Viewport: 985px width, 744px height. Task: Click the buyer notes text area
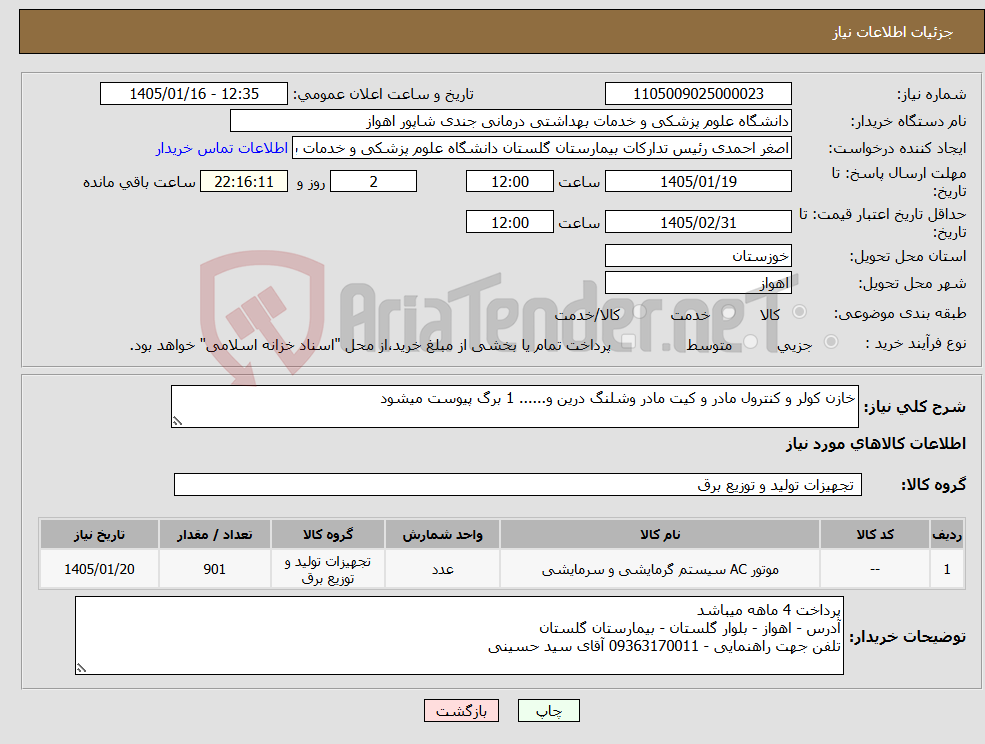tap(459, 636)
